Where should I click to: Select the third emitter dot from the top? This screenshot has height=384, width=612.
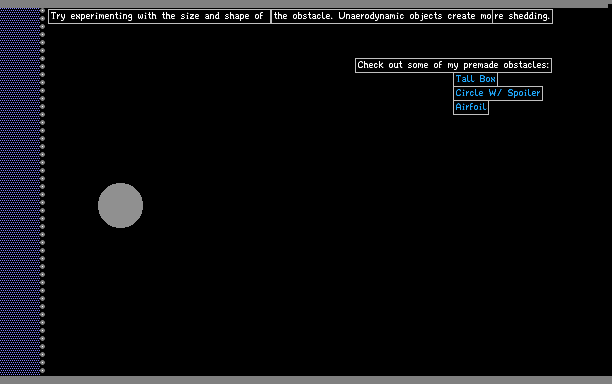[x=42, y=27]
